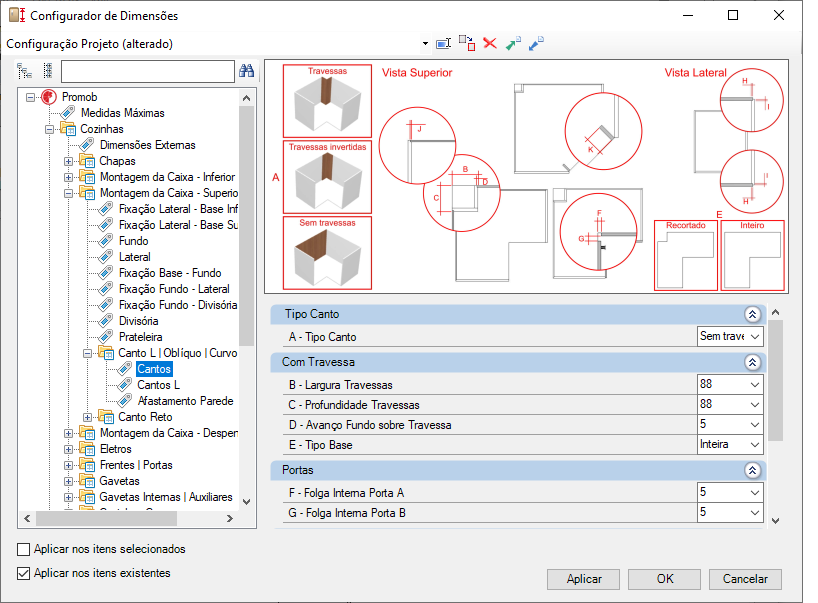The width and height of the screenshot is (818, 603).
Task: Click the Inteiro base thumbnail
Action: pos(752,255)
